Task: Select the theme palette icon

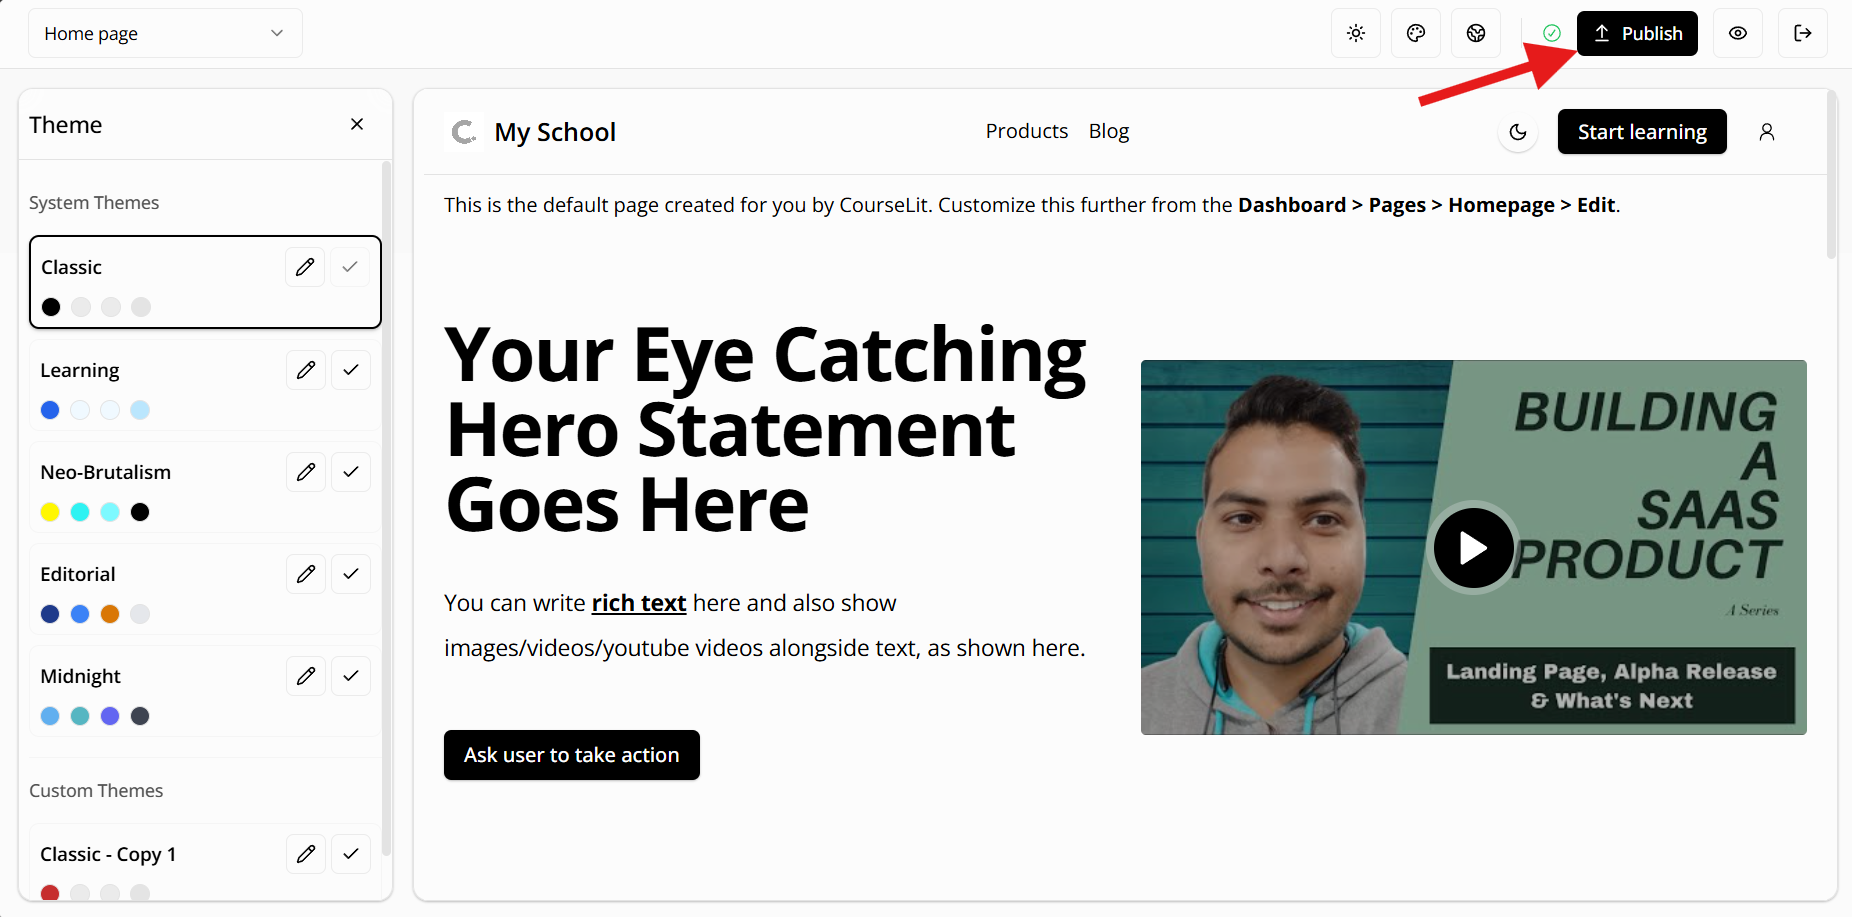Action: pyautogui.click(x=1416, y=33)
